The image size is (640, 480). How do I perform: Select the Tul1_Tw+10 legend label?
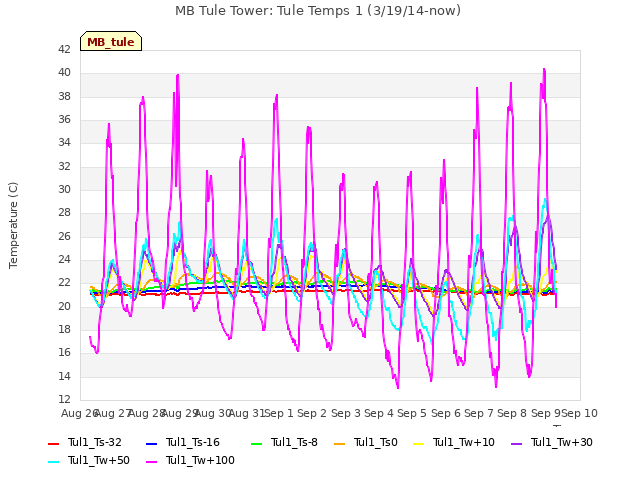click(x=464, y=442)
